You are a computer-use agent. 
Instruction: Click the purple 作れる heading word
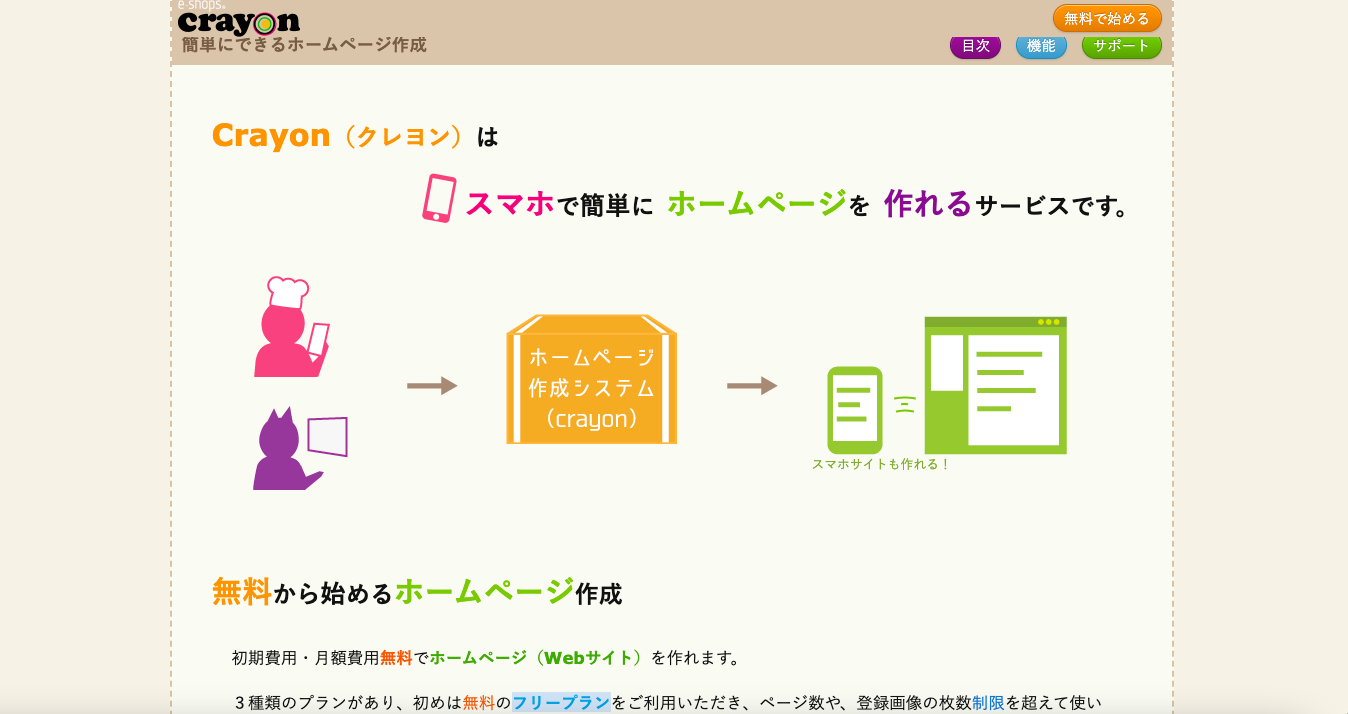click(x=928, y=204)
